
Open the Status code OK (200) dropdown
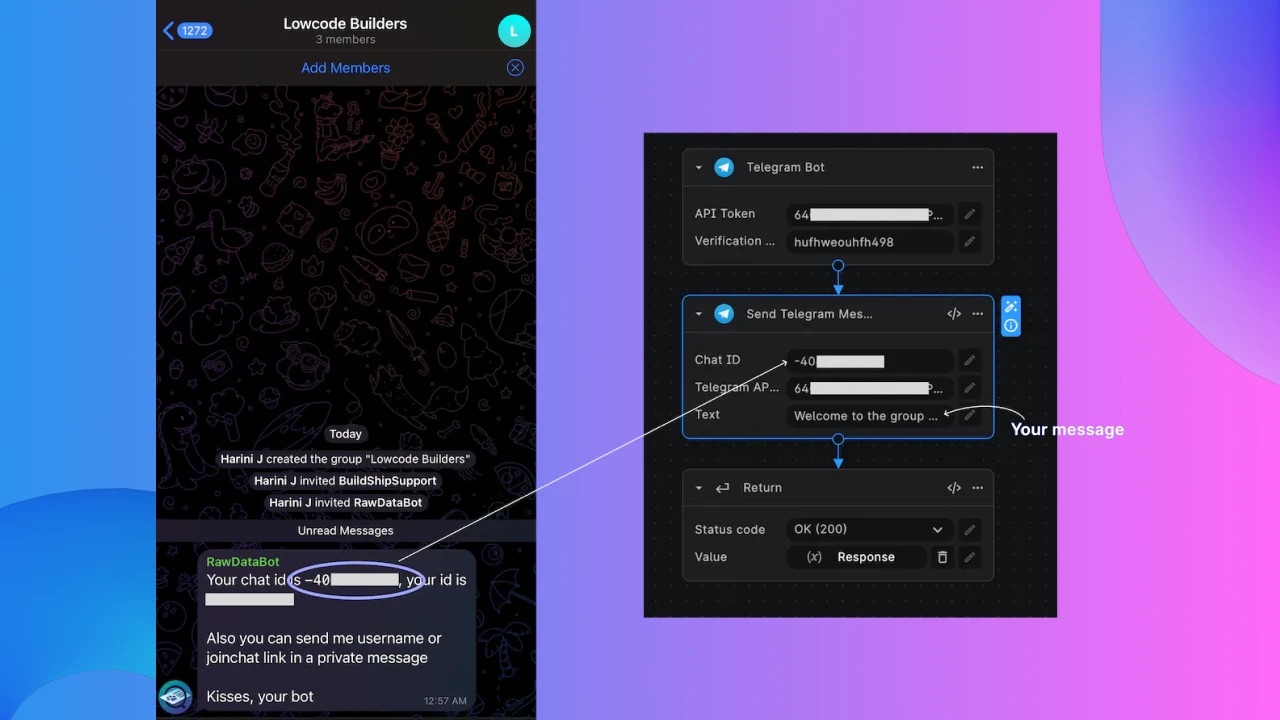pyautogui.click(x=869, y=530)
